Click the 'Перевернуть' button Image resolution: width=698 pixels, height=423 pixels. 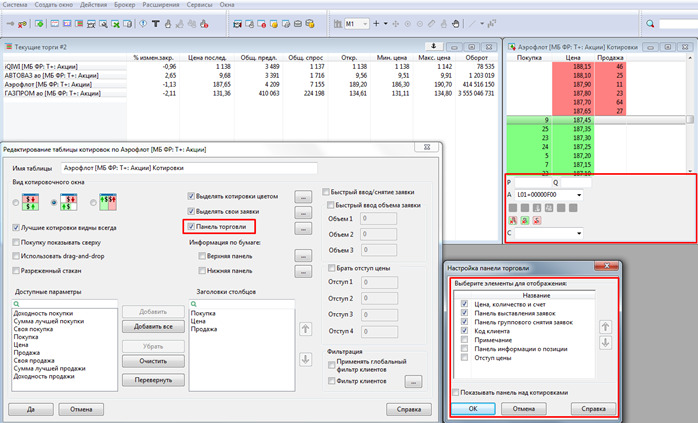tap(153, 380)
